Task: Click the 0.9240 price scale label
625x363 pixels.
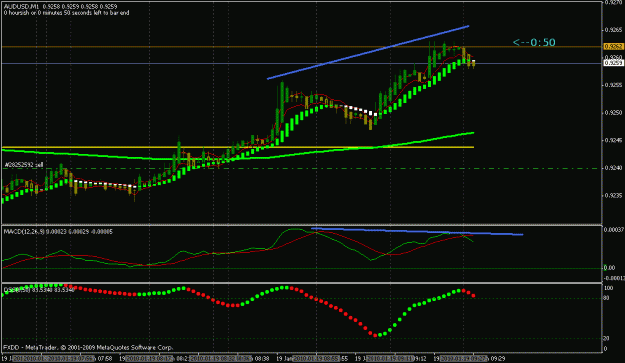Action: pyautogui.click(x=613, y=168)
